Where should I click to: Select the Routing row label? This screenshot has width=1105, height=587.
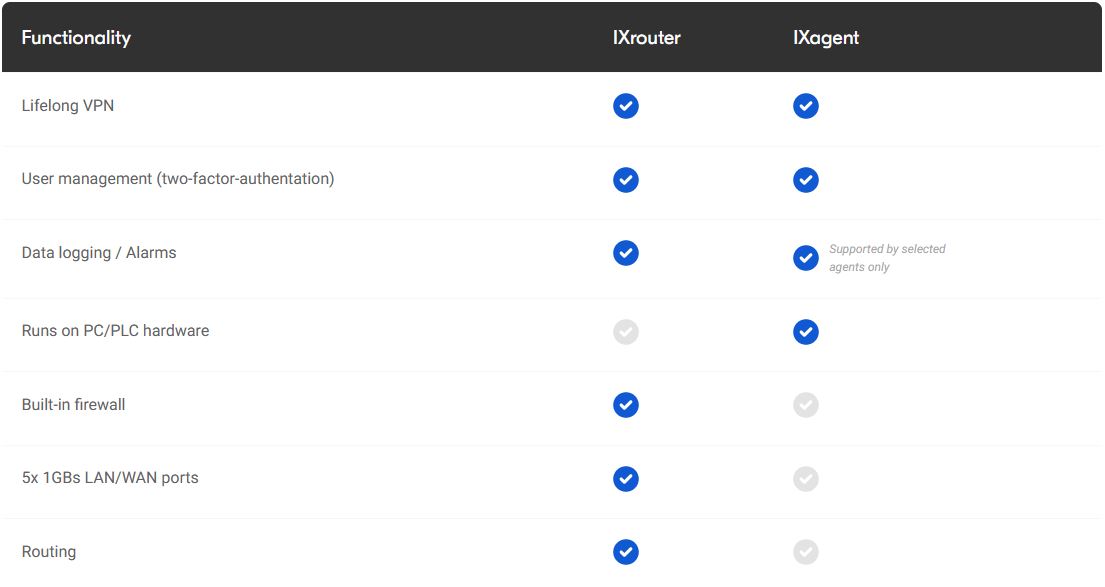49,552
